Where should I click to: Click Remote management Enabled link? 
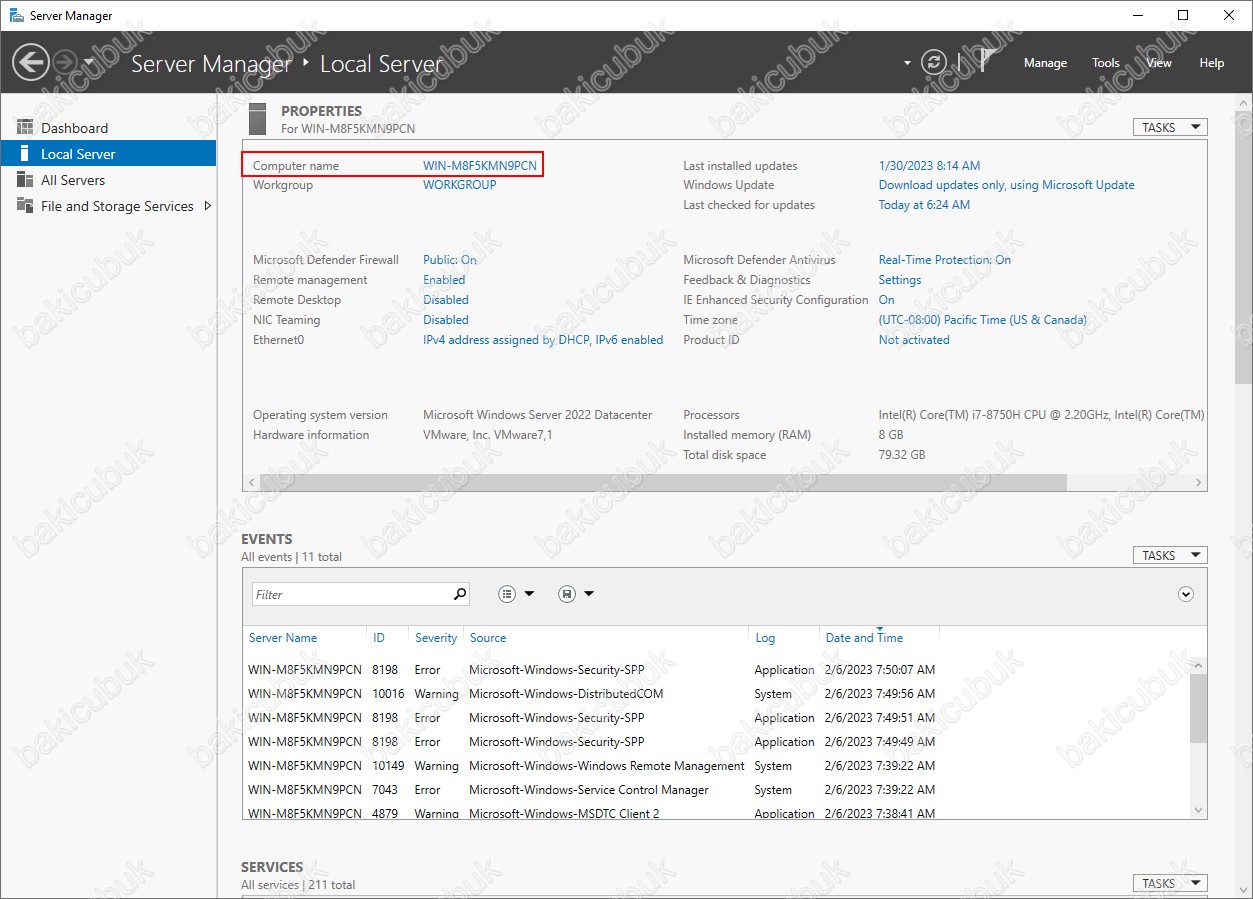(x=444, y=280)
